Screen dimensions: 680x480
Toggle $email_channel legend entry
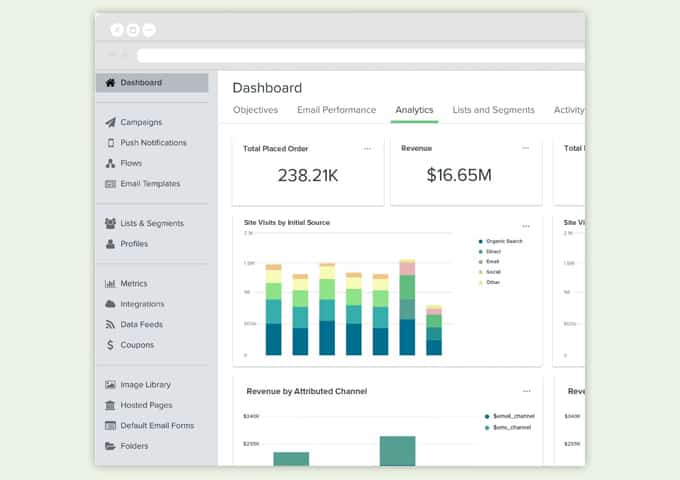(510, 416)
